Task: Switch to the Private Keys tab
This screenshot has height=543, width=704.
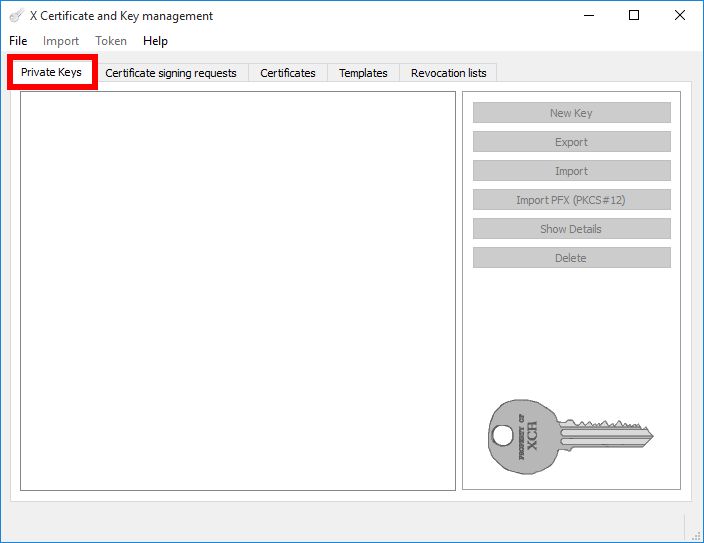Action: pyautogui.click(x=51, y=73)
